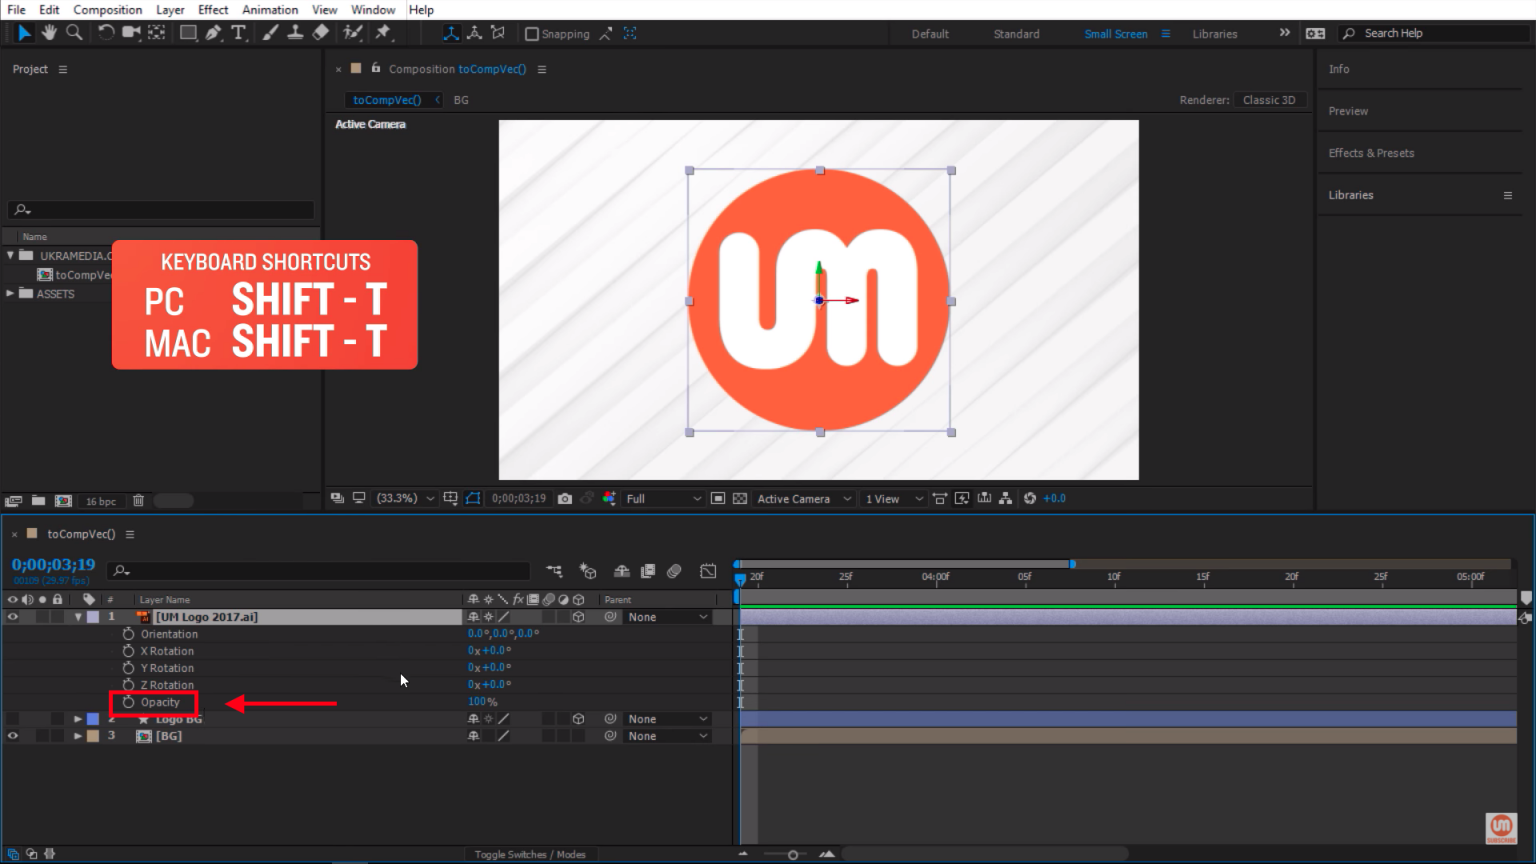
Task: Open the Composition menu
Action: point(107,10)
